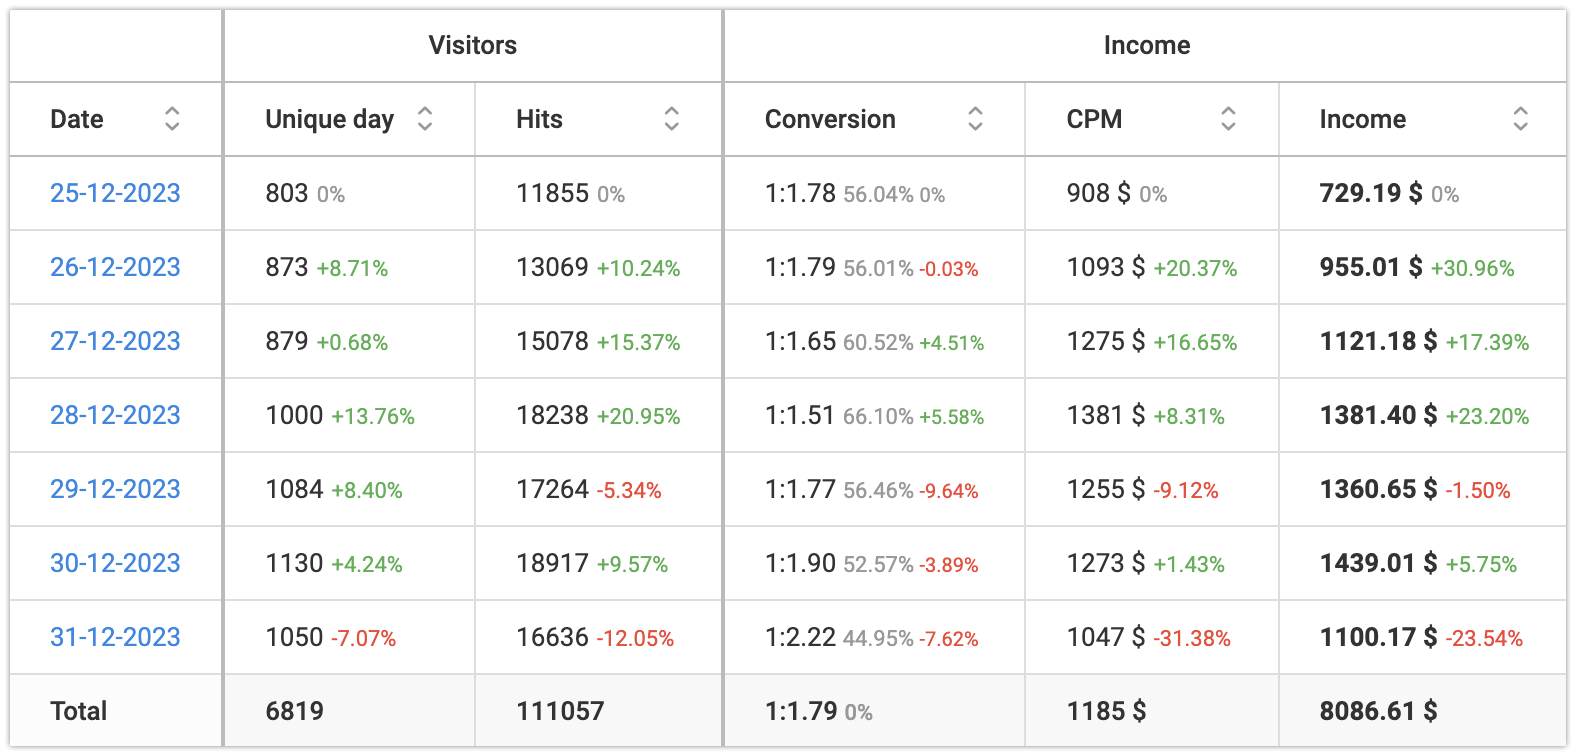Click the Income column header label
1576x756 pixels.
coord(1363,119)
